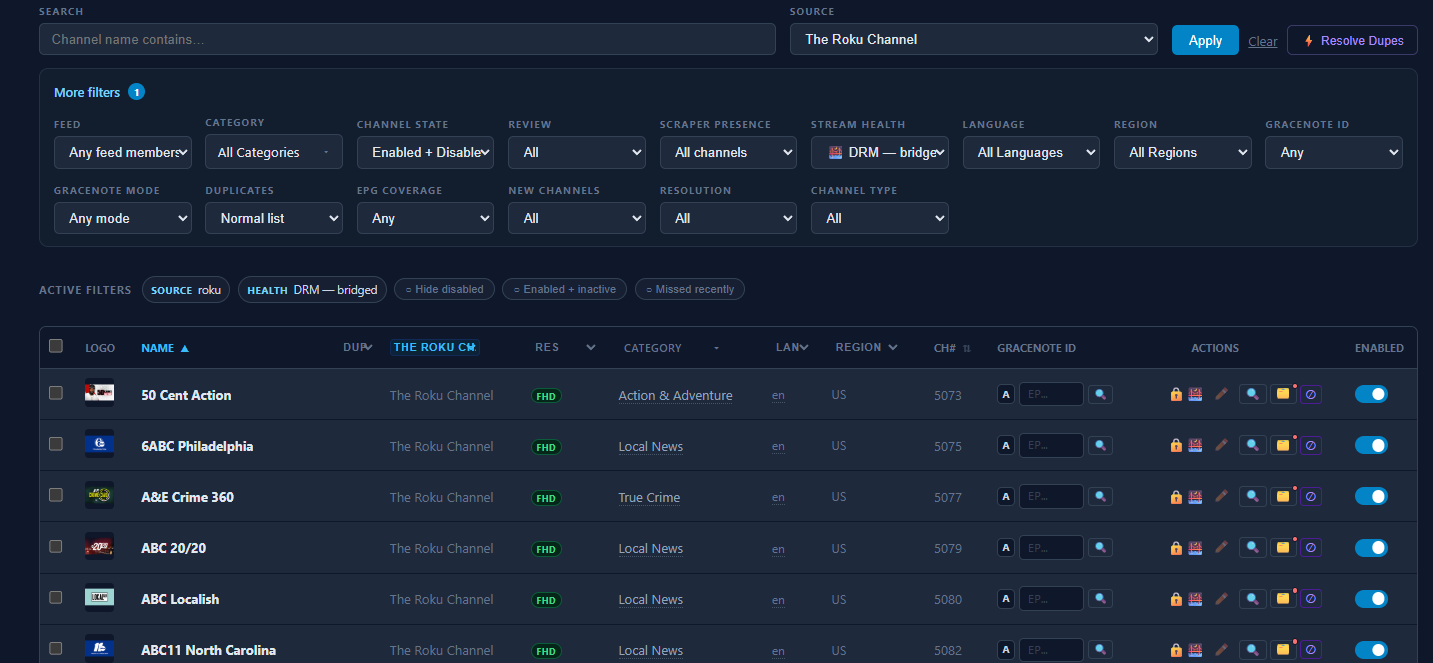Screen dimensions: 1433x663
Task: Search Gracenote ID for ABC Localish
Action: 1100,599
